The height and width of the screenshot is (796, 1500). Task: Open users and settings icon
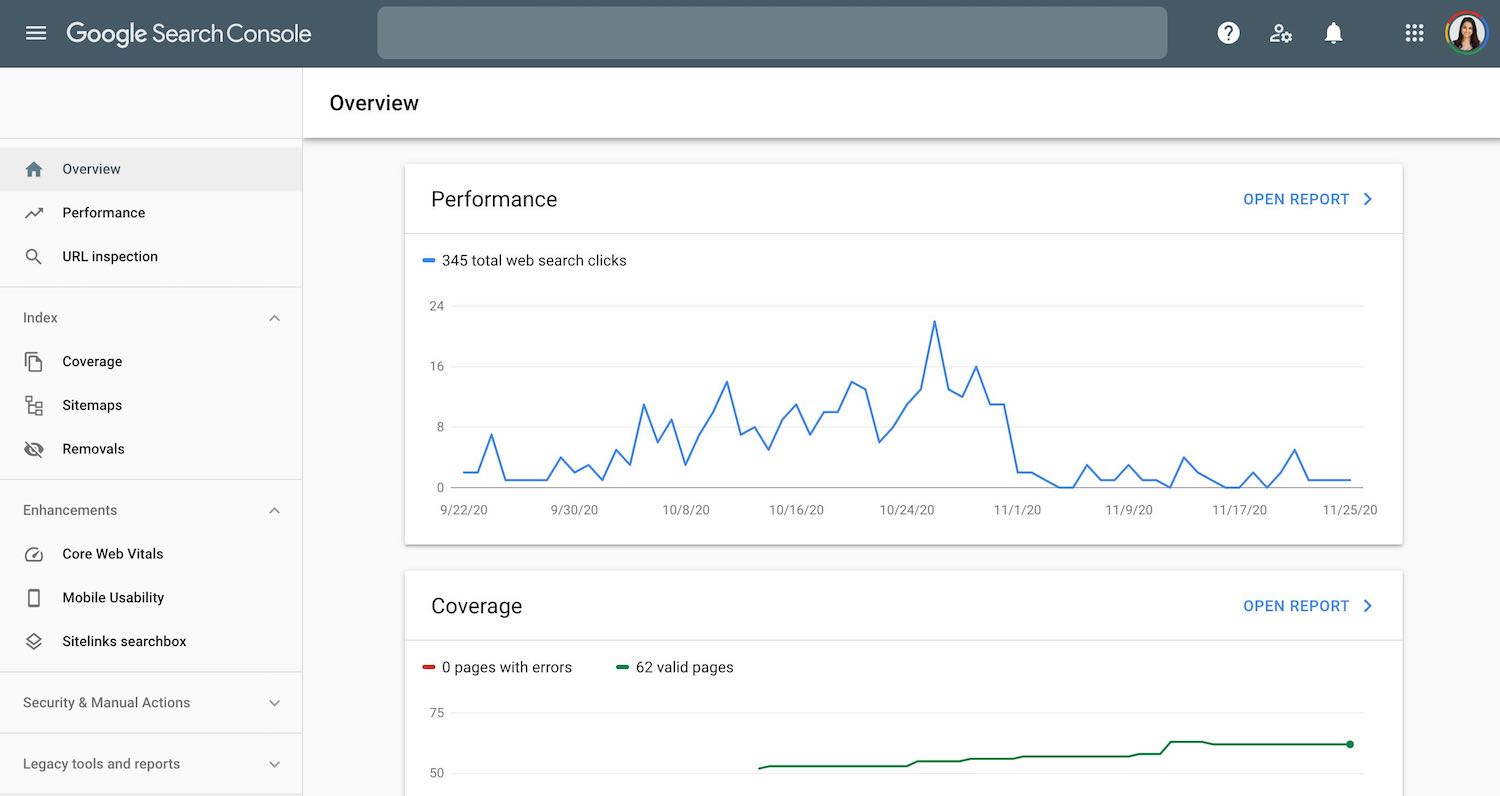pos(1281,33)
